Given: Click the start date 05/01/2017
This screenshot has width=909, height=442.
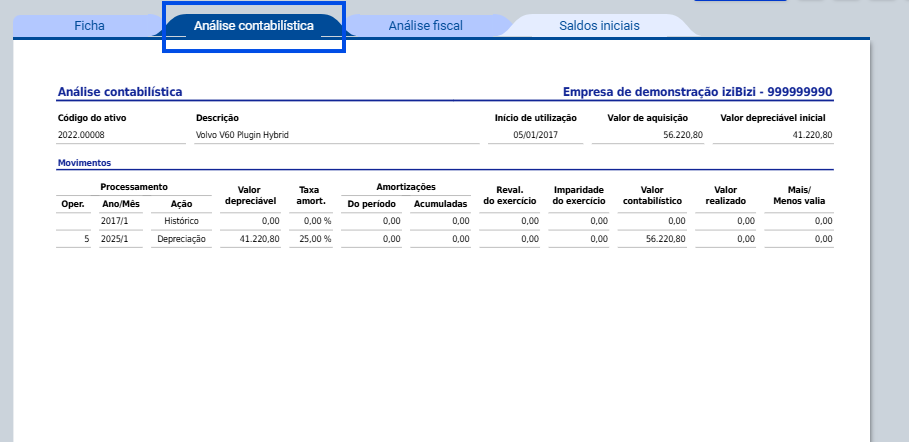Looking at the screenshot, I should tap(535, 135).
